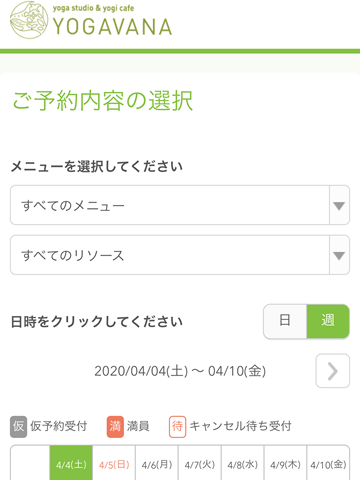Click the arrow on すべてのメニュー selector

(x=339, y=206)
